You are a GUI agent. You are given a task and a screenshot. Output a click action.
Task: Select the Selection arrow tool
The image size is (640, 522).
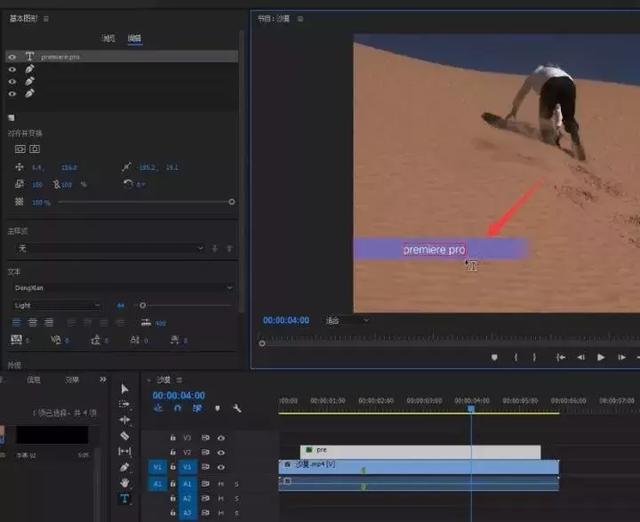[x=124, y=388]
